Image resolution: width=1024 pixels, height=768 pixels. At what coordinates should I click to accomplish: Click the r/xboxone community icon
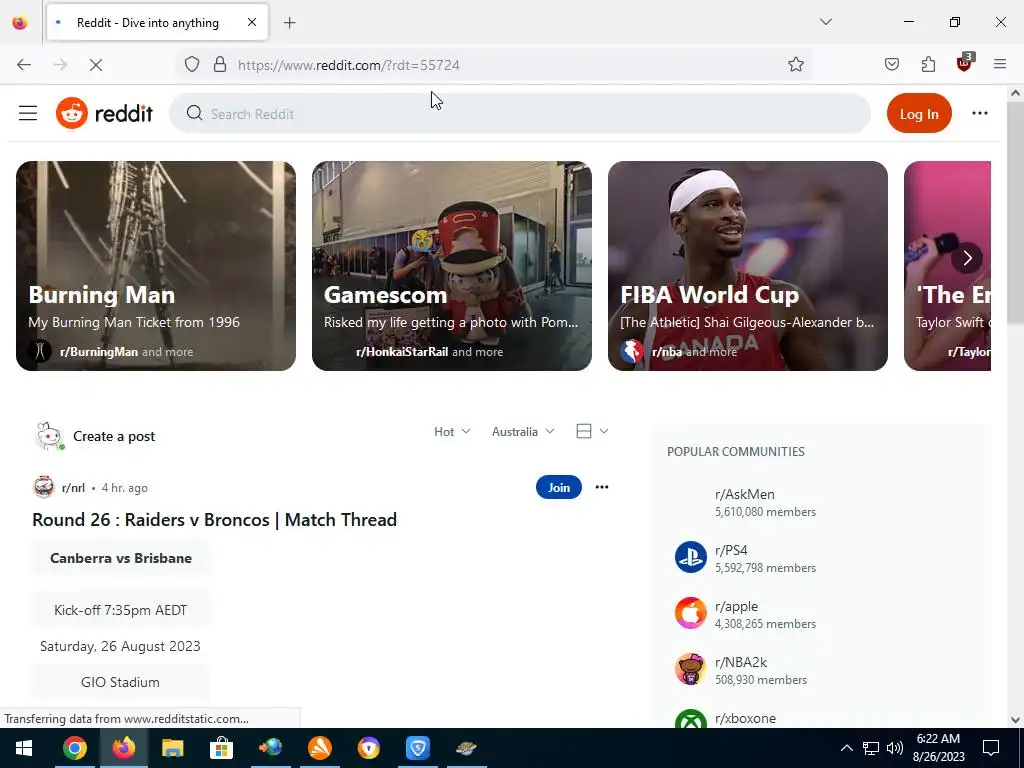tap(690, 720)
